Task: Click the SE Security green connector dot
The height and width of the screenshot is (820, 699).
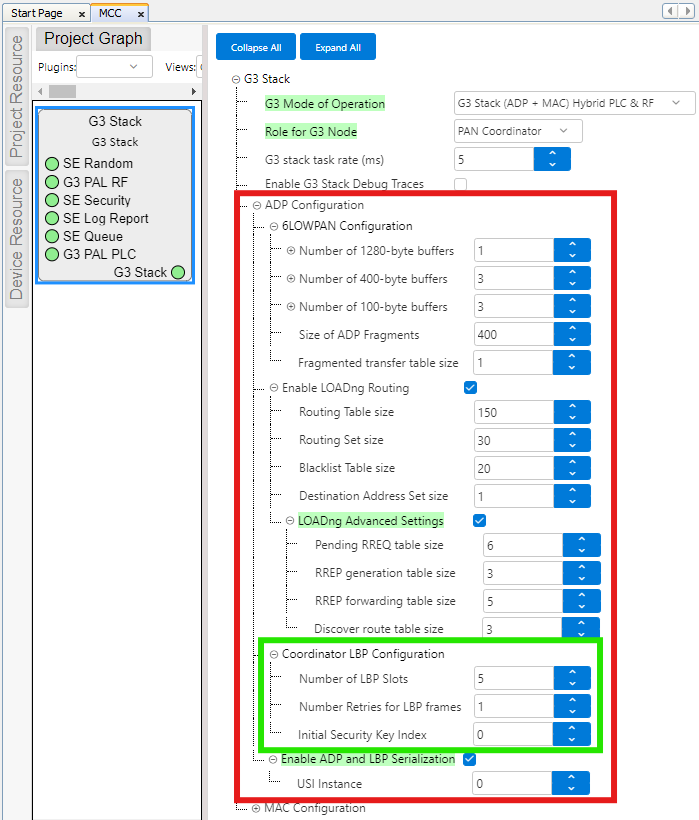Action: coord(52,200)
